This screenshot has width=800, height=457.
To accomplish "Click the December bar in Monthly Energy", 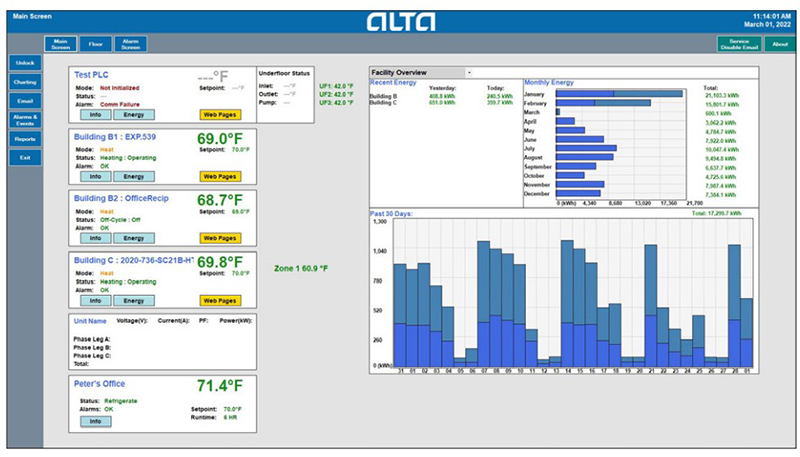I will (578, 193).
